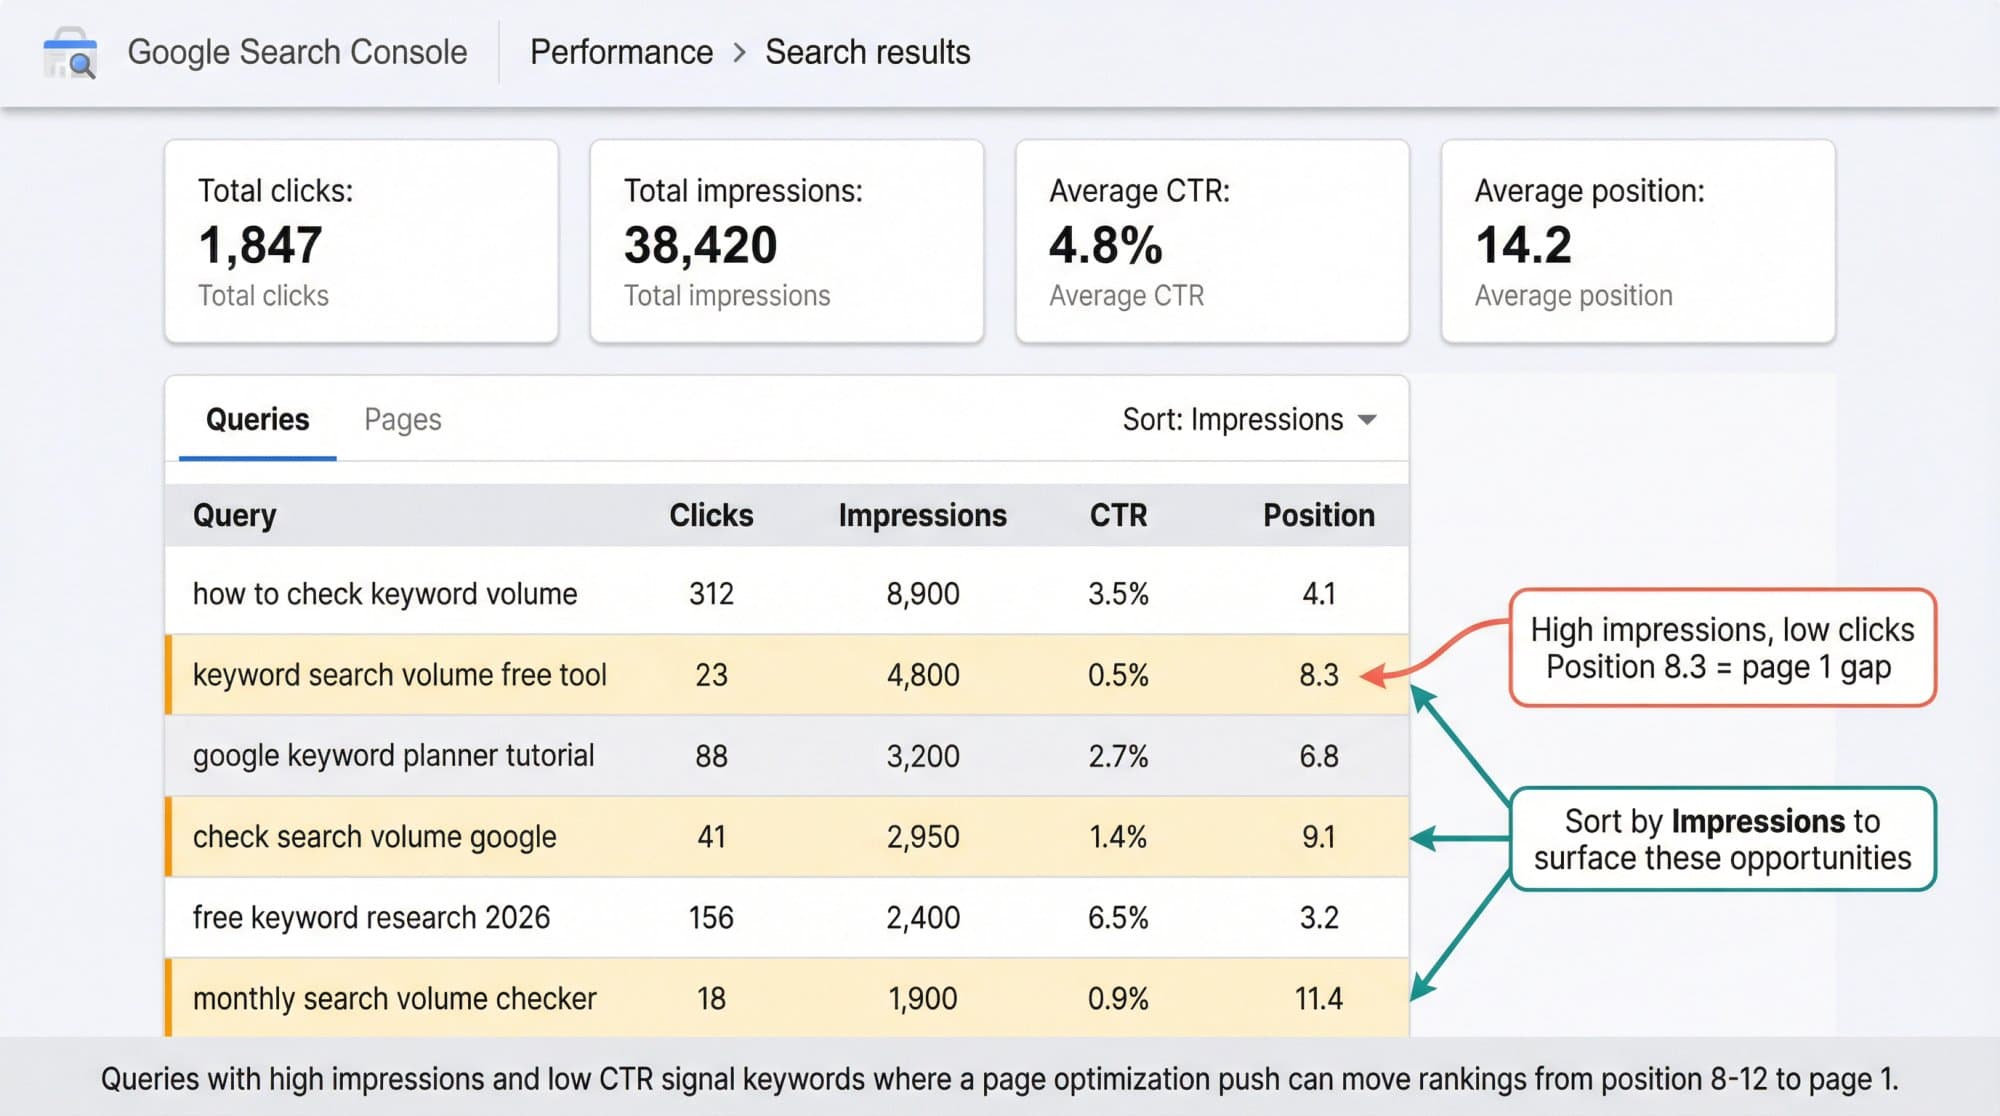Click the 8.3 position value
Image resolution: width=2000 pixels, height=1116 pixels.
coord(1318,675)
